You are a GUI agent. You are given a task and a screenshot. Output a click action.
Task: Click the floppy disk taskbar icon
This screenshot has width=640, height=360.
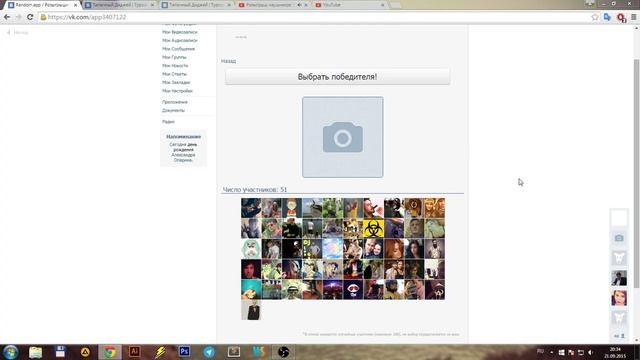coord(60,352)
